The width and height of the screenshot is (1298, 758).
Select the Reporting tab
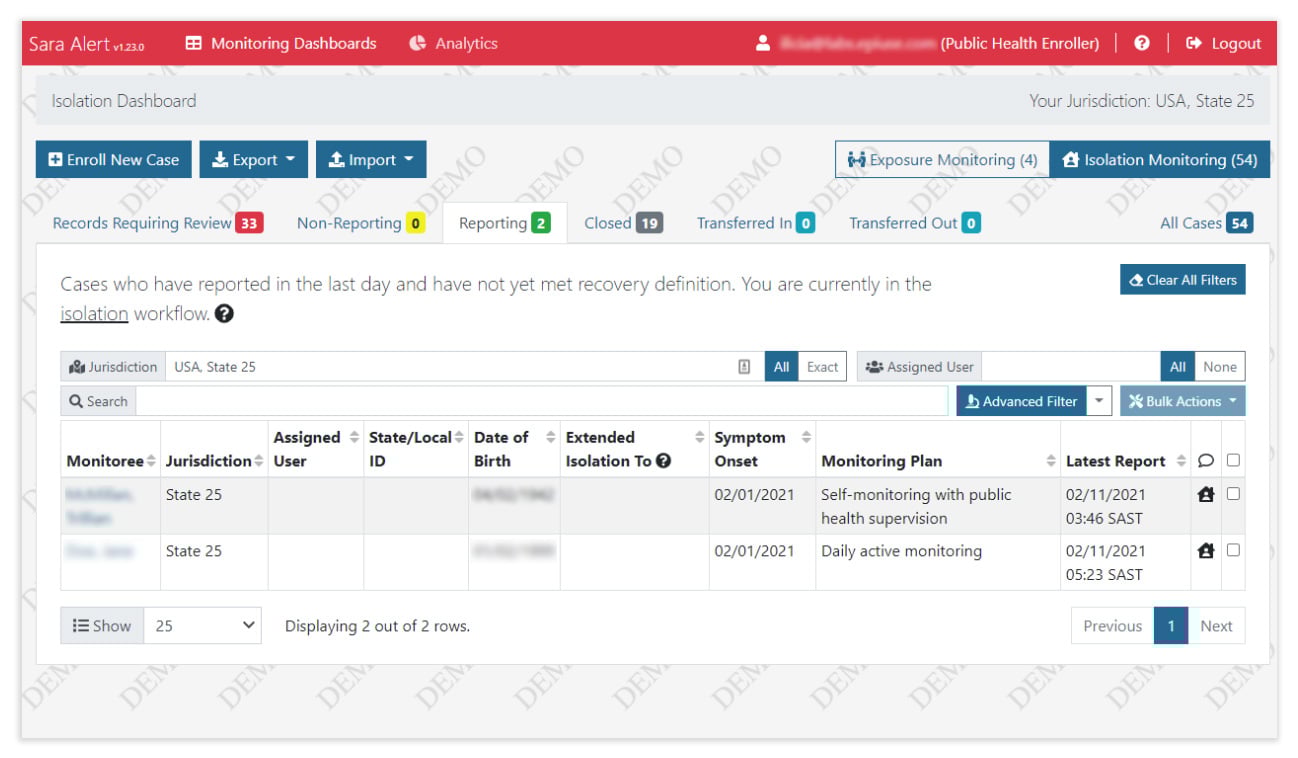pyautogui.click(x=505, y=223)
